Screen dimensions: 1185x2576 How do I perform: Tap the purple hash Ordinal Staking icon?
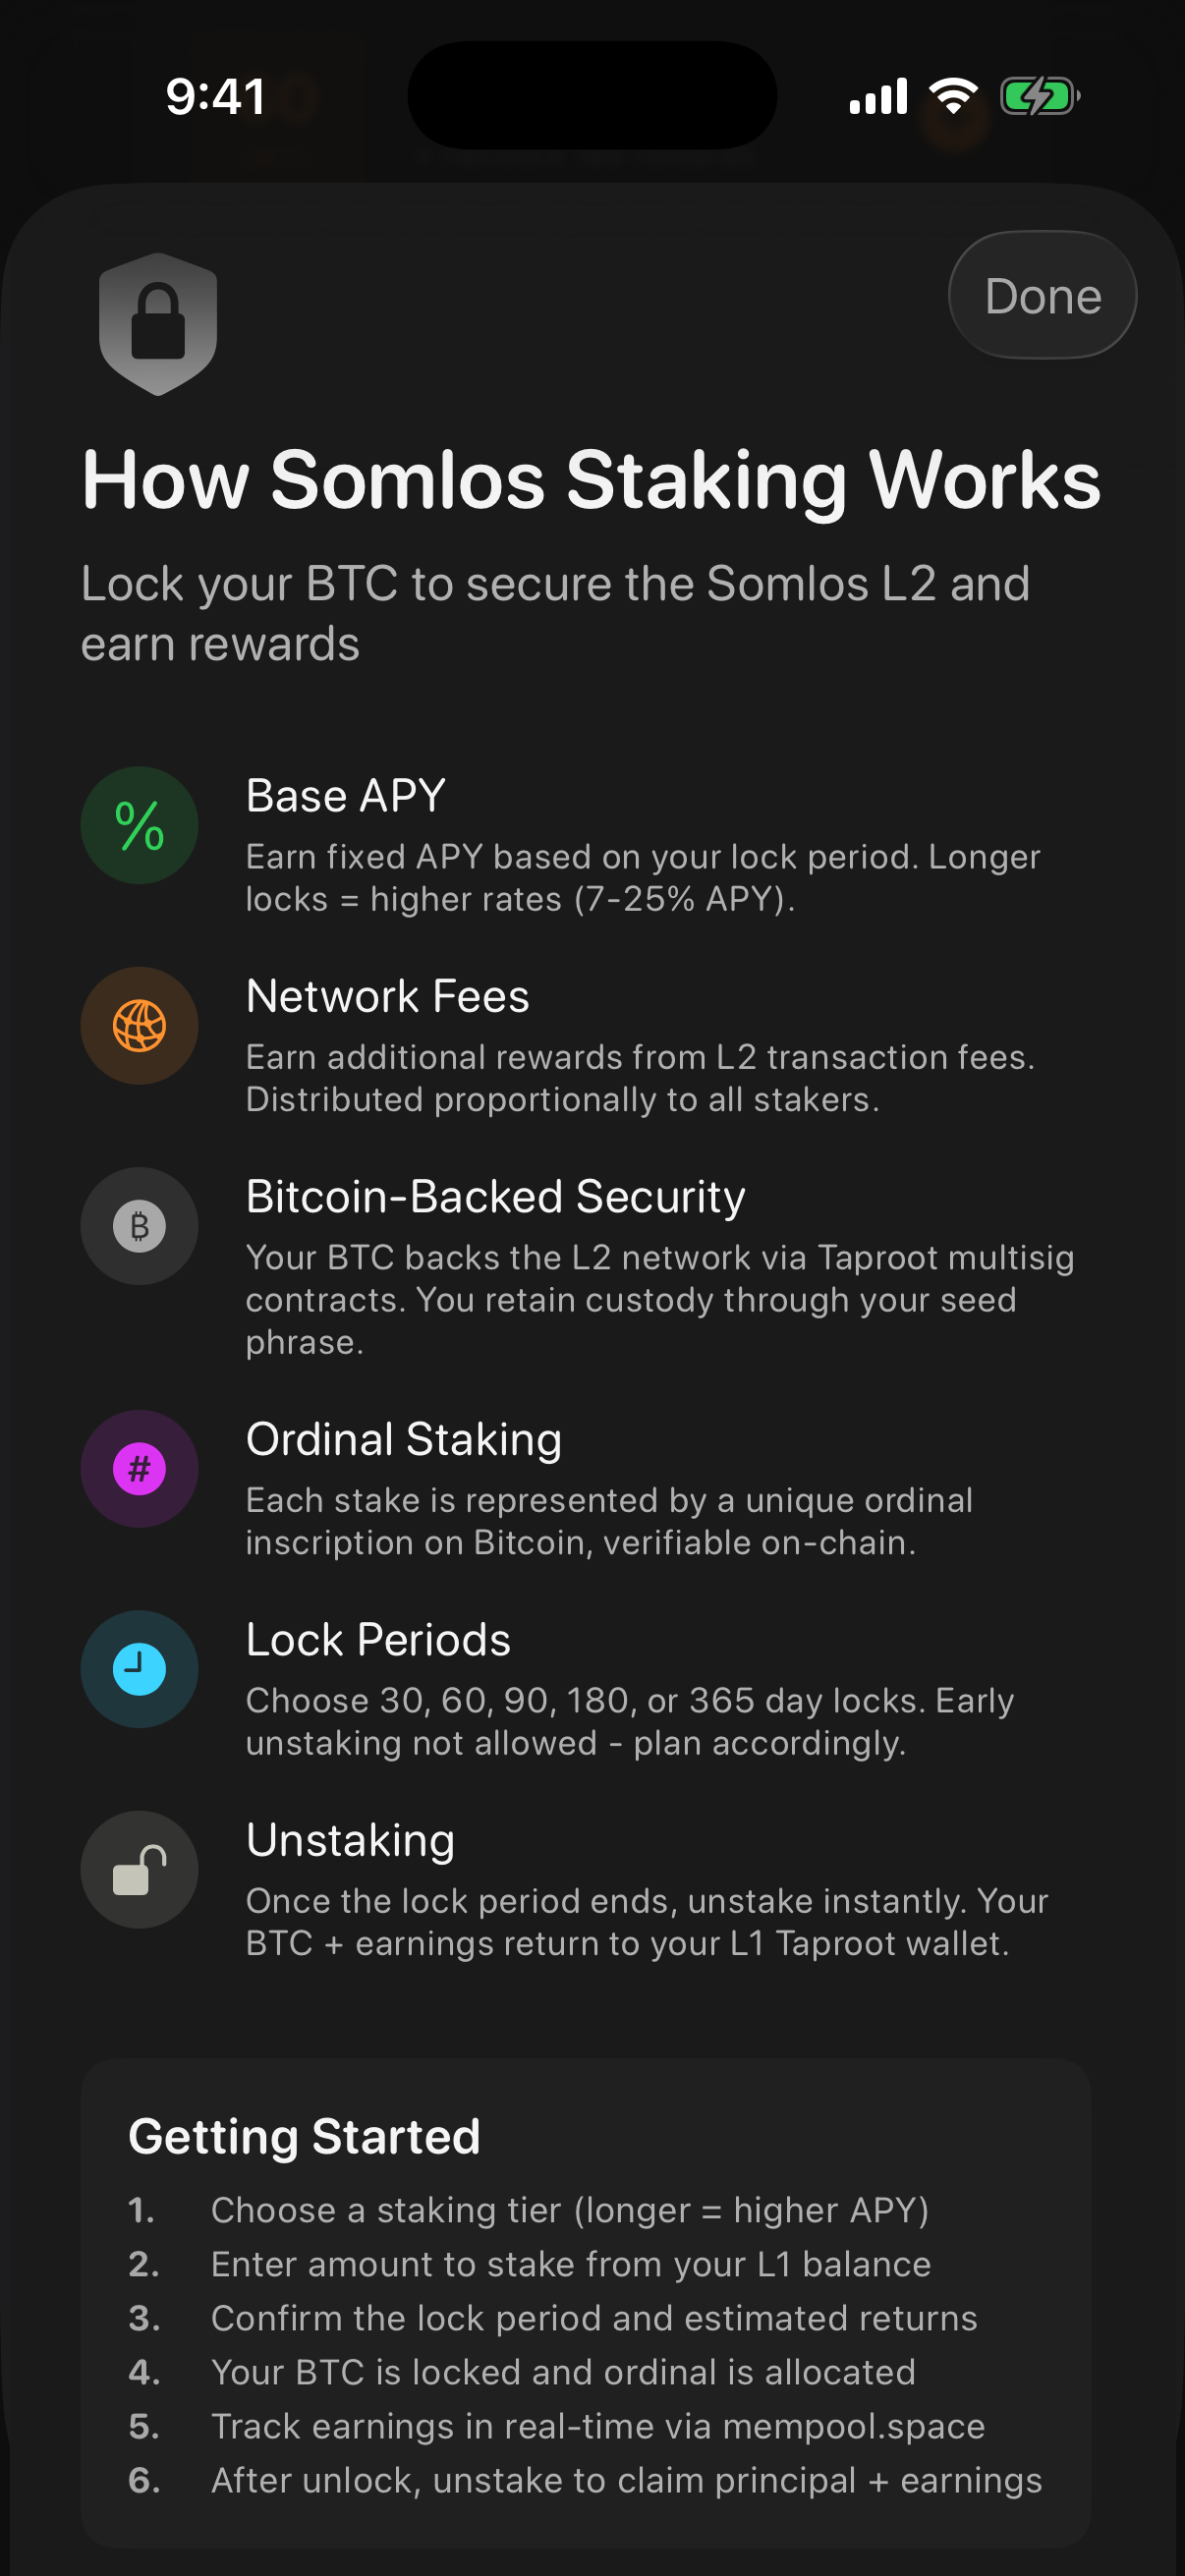(x=139, y=1469)
